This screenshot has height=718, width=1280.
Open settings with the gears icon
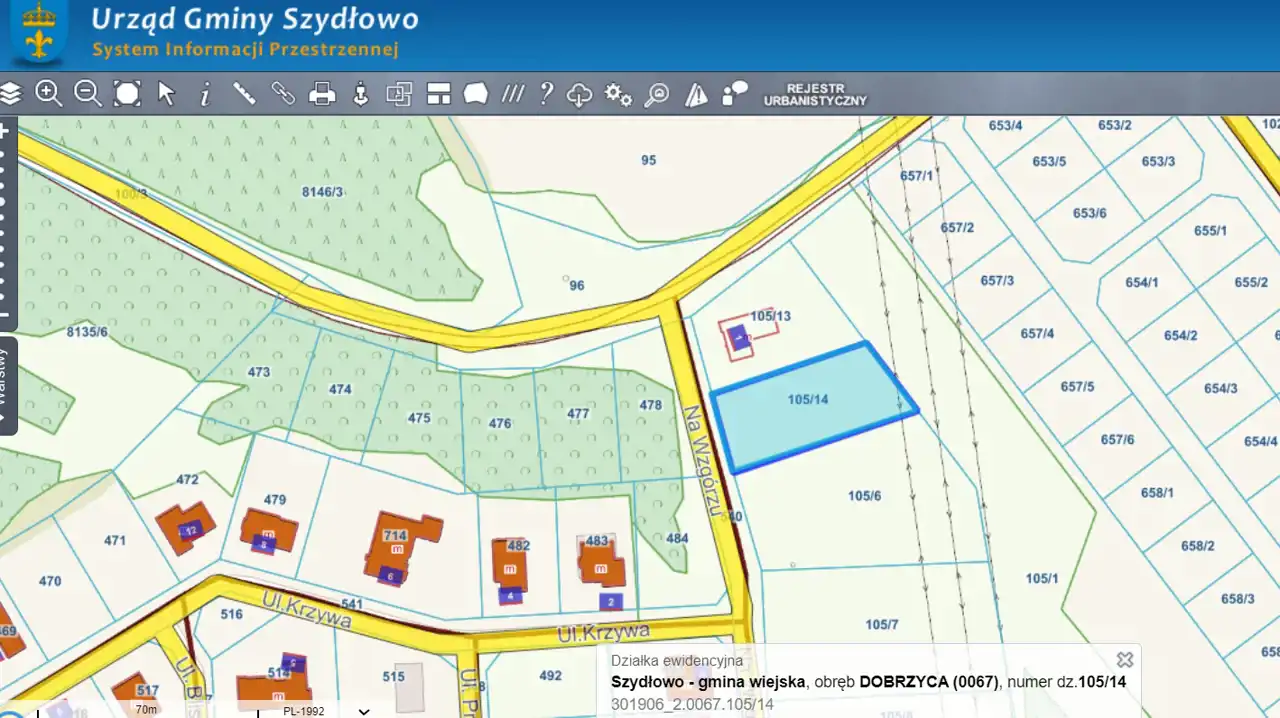point(618,94)
